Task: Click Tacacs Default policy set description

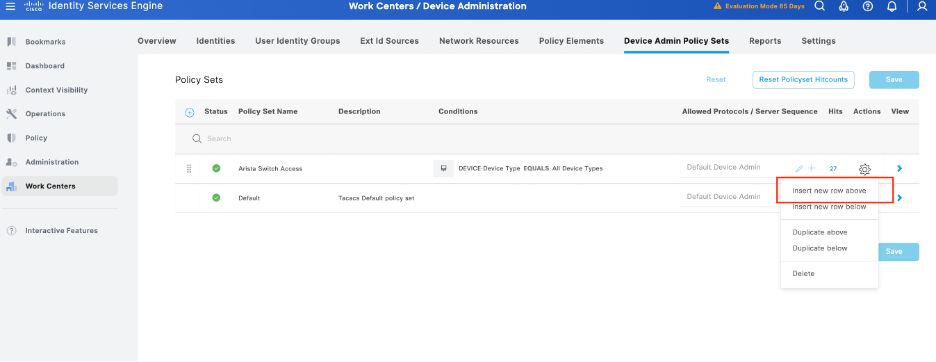Action: coord(376,198)
